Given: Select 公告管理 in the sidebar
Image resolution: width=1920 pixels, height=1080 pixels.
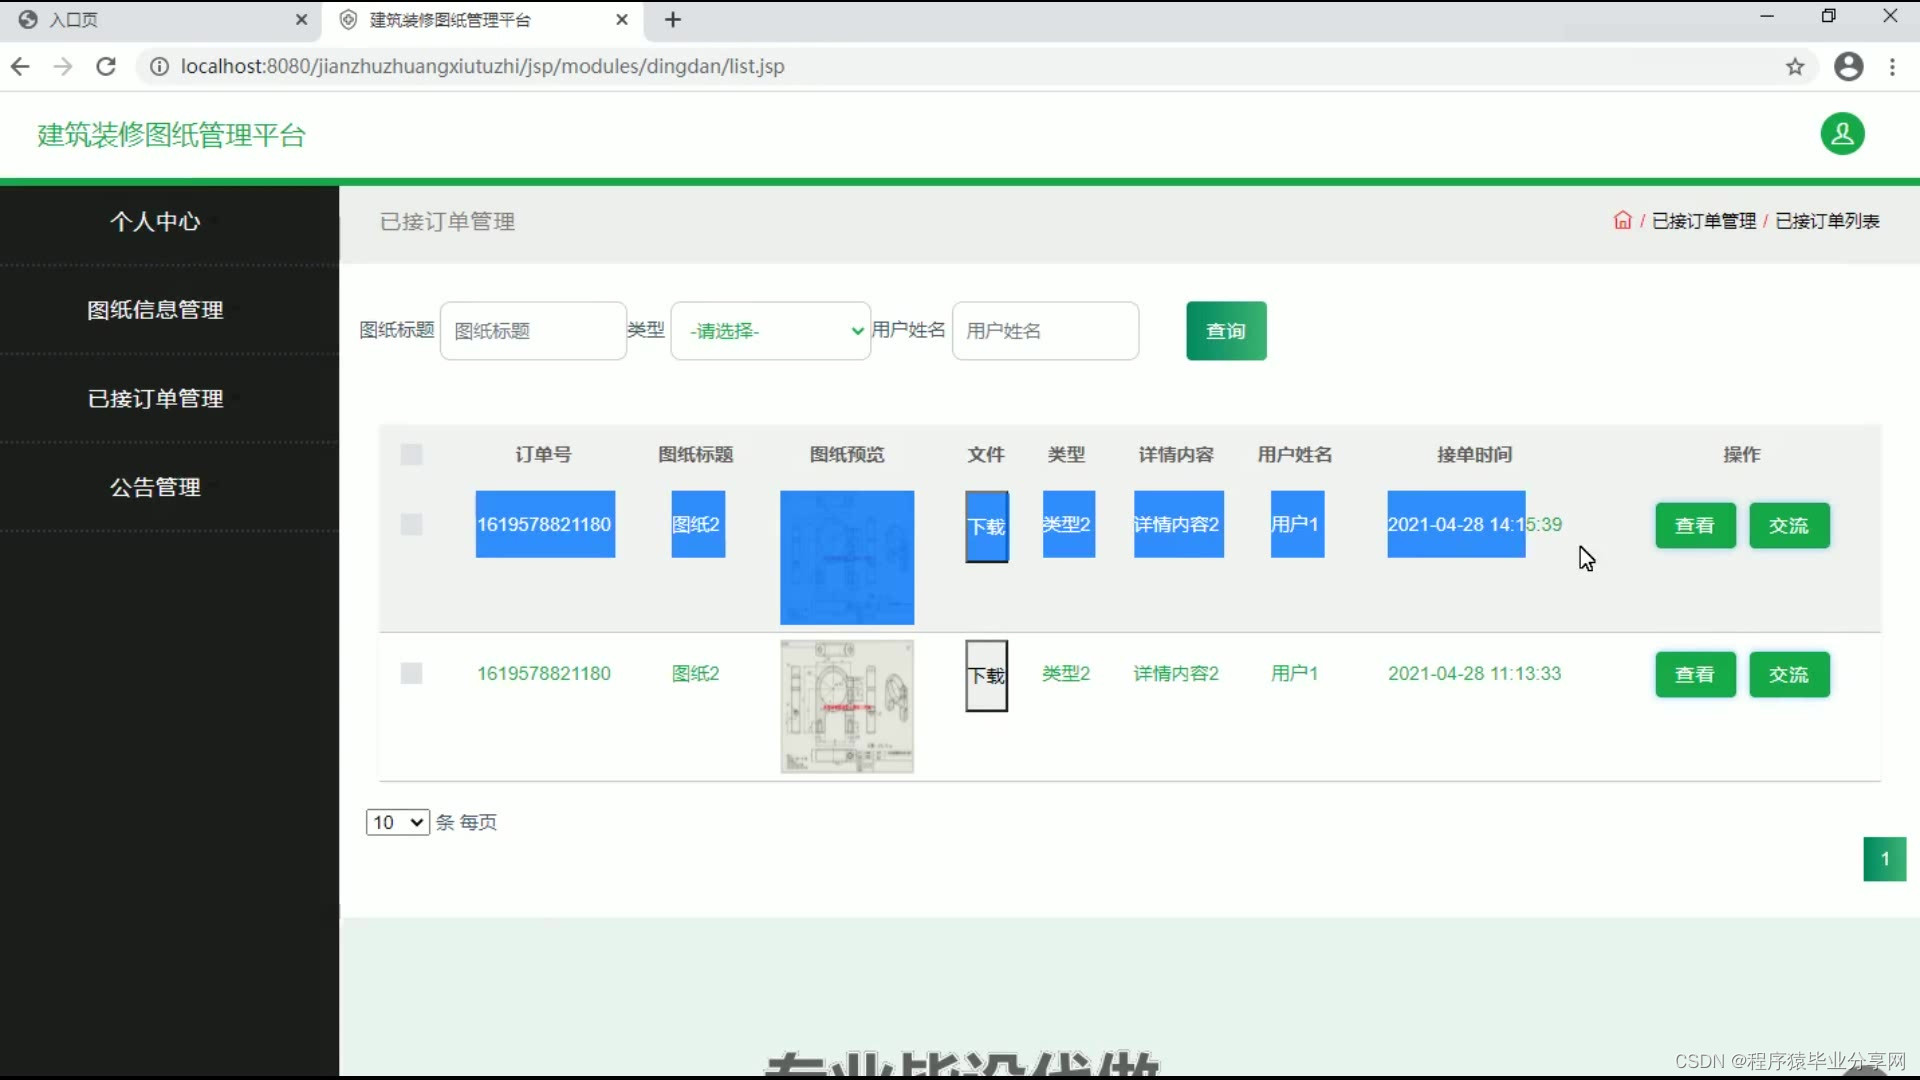Looking at the screenshot, I should tap(155, 487).
